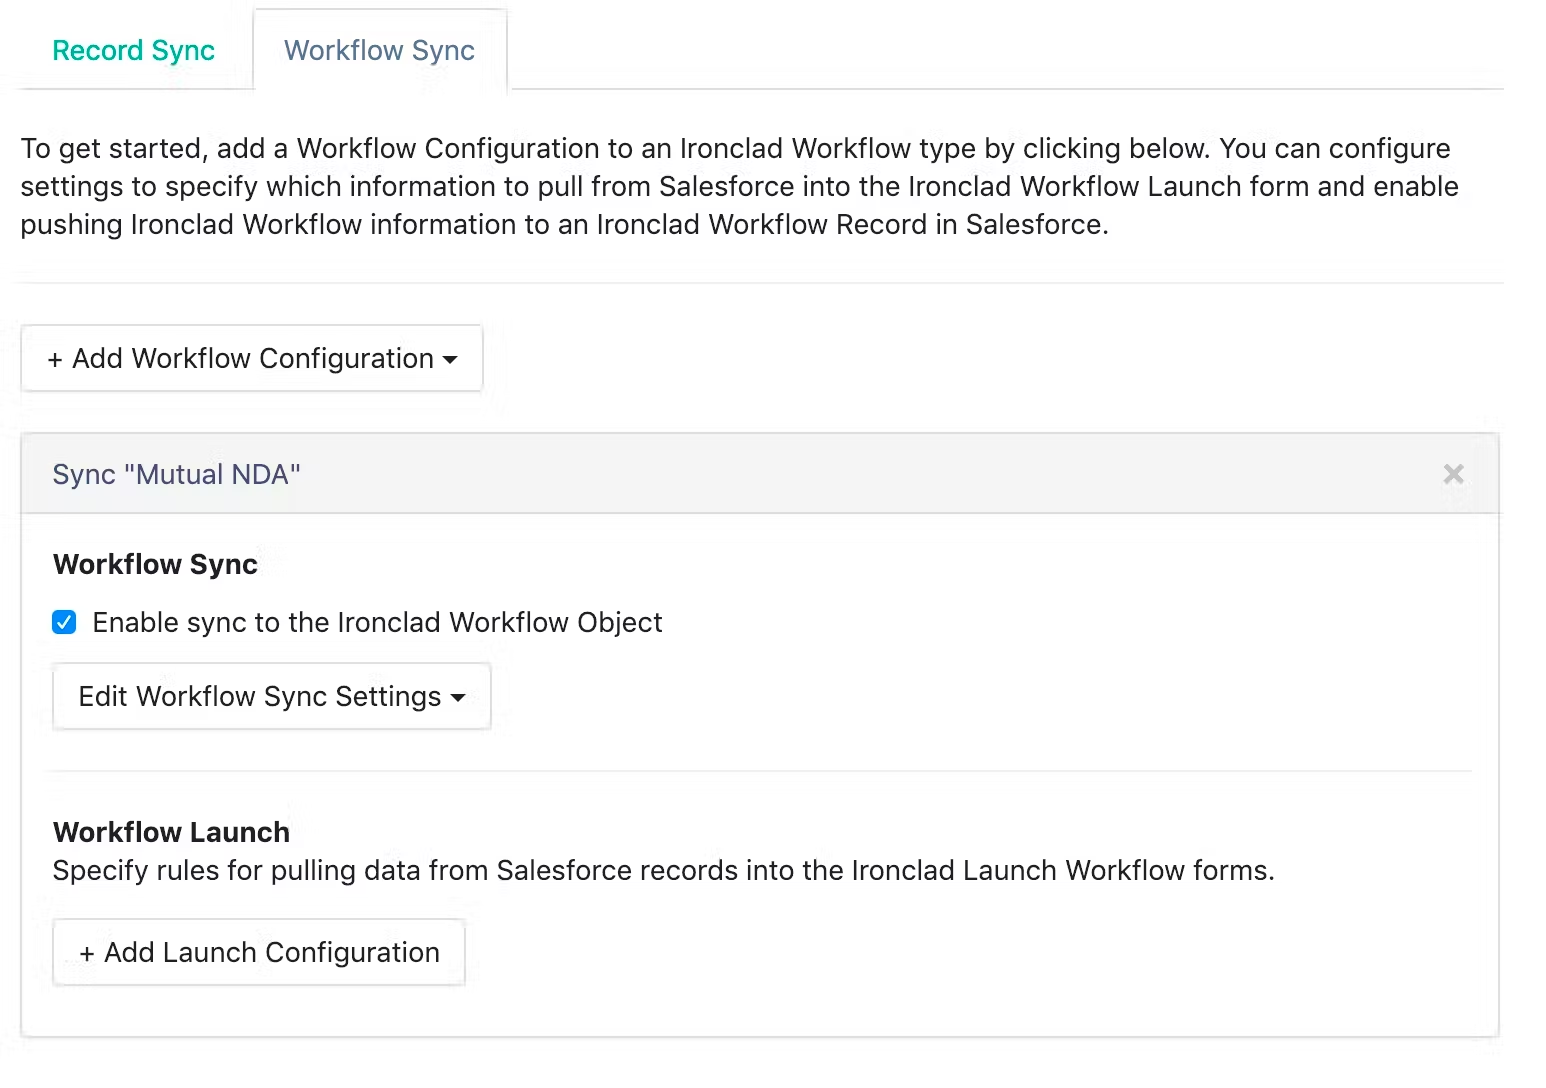Switch to the Record Sync tab
Screen dimensions: 1546x1088
[134, 50]
